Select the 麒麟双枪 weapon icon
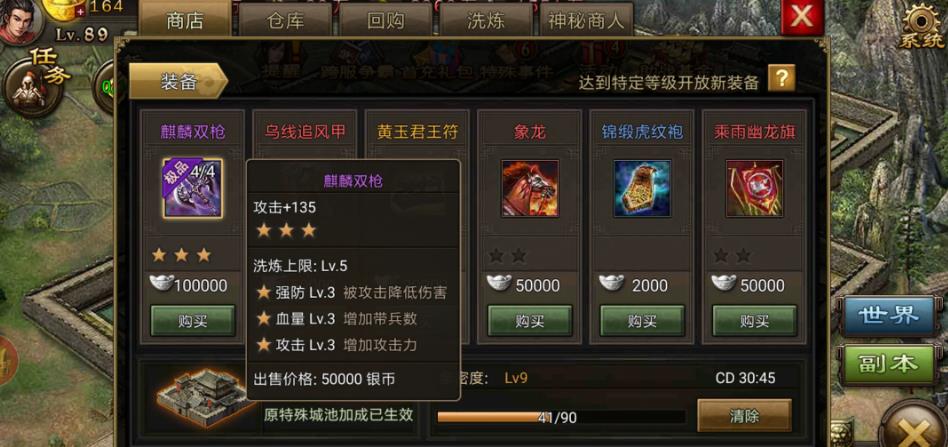 192,188
